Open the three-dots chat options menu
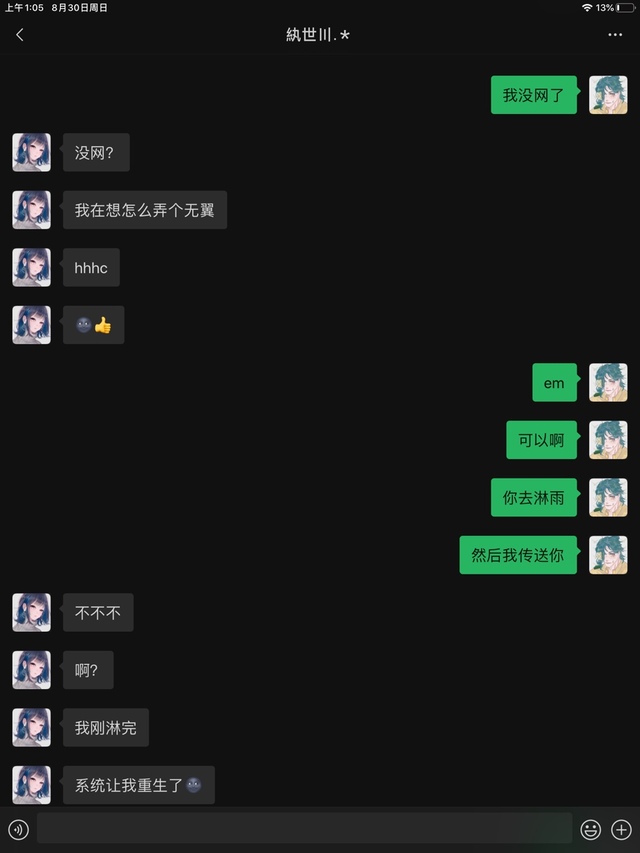 [615, 35]
